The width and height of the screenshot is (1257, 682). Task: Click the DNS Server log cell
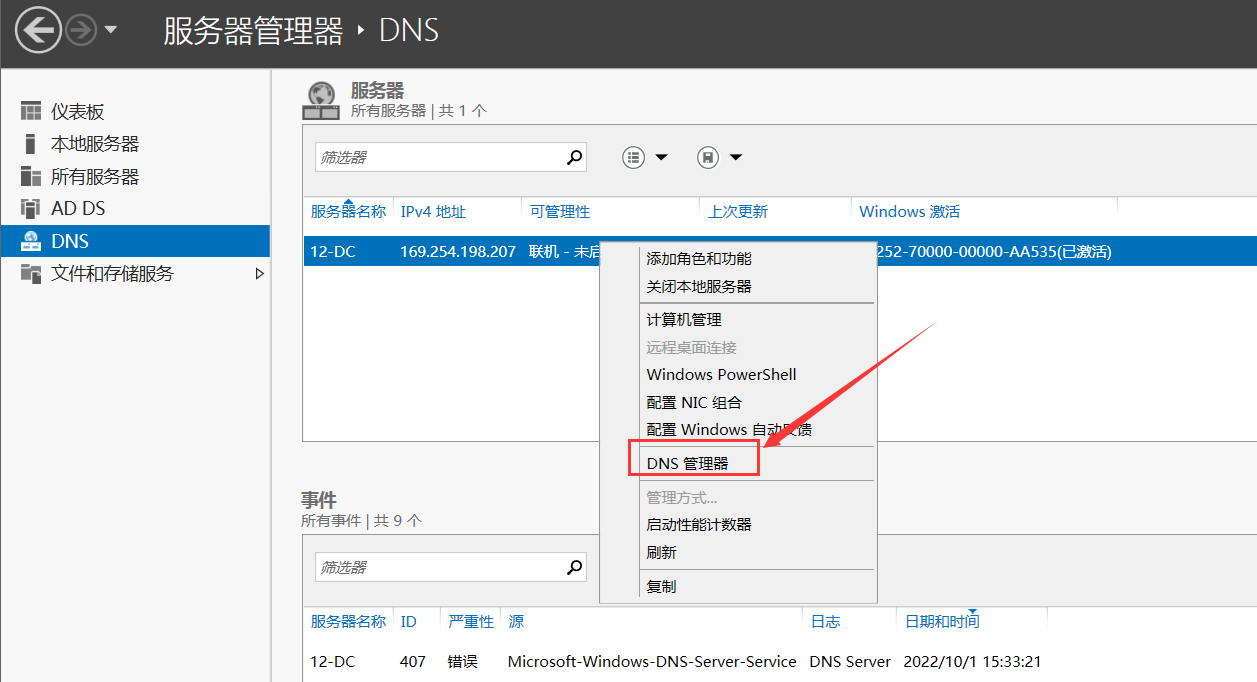click(850, 661)
